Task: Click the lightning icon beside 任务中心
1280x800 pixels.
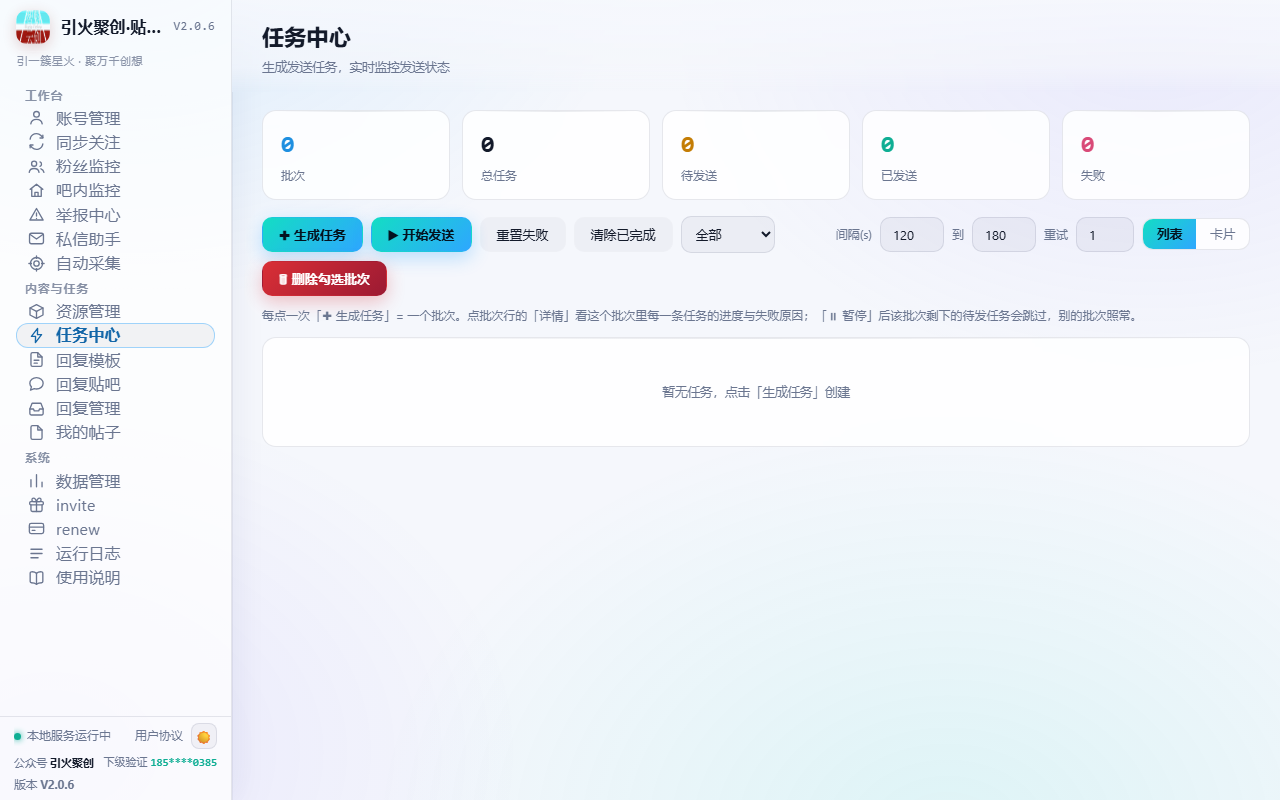Action: tap(37, 336)
